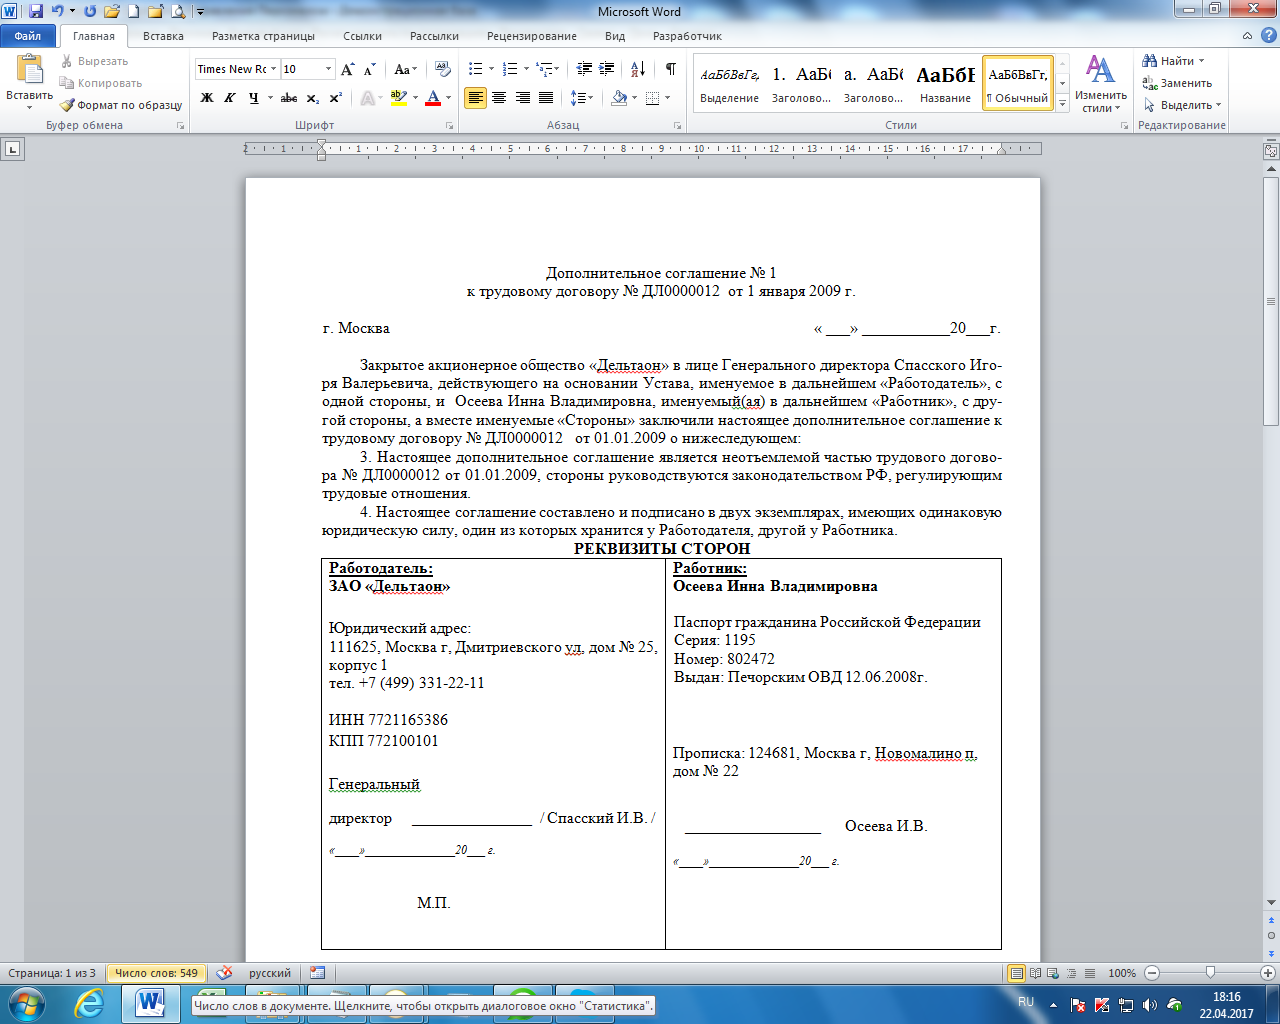
Task: Toggle Underline (Ч) formatting
Action: click(253, 98)
